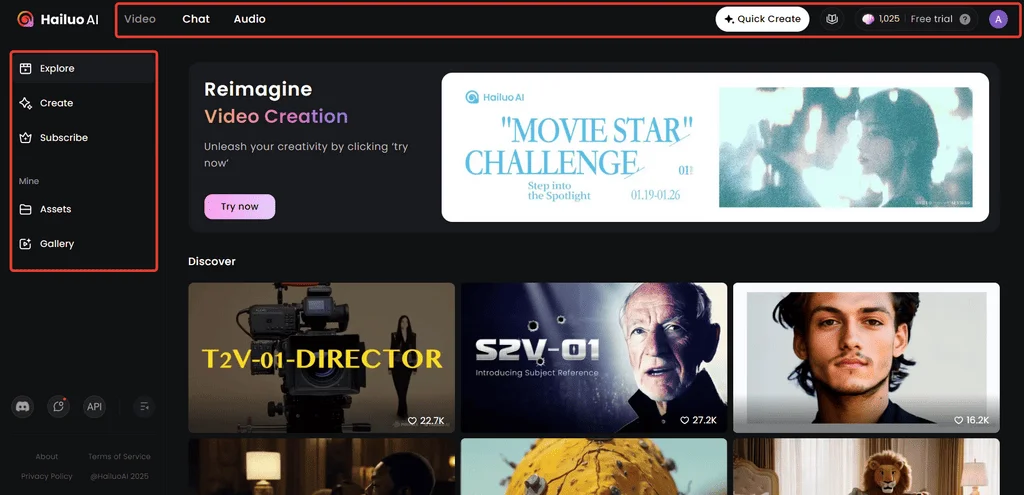Open the Terms of Service link

(x=119, y=457)
